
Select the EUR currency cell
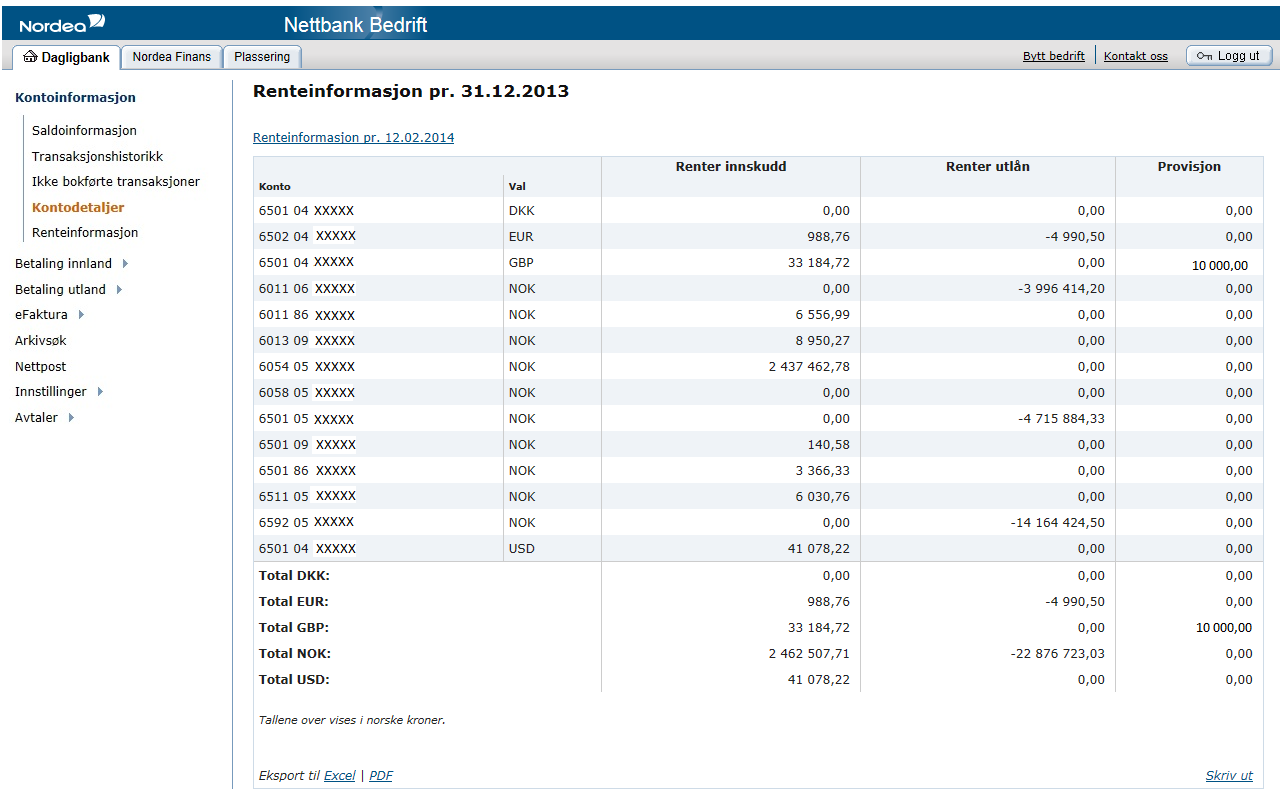[521, 237]
